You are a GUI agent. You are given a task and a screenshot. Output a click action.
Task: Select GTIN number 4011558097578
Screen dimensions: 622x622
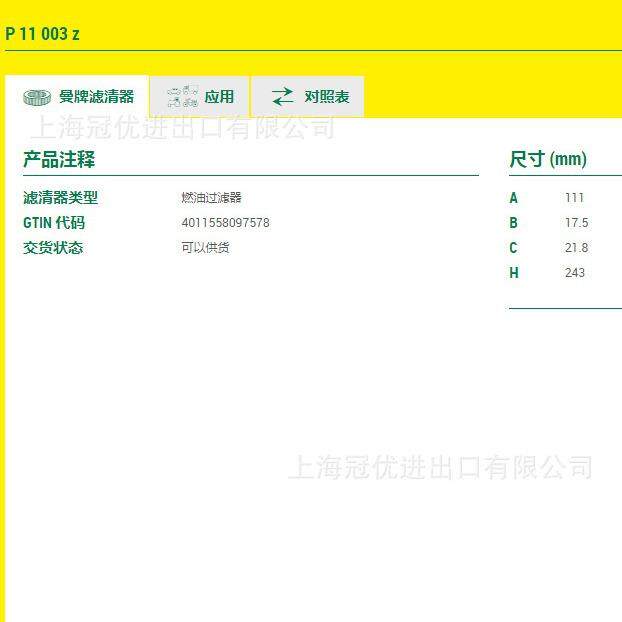tap(225, 223)
